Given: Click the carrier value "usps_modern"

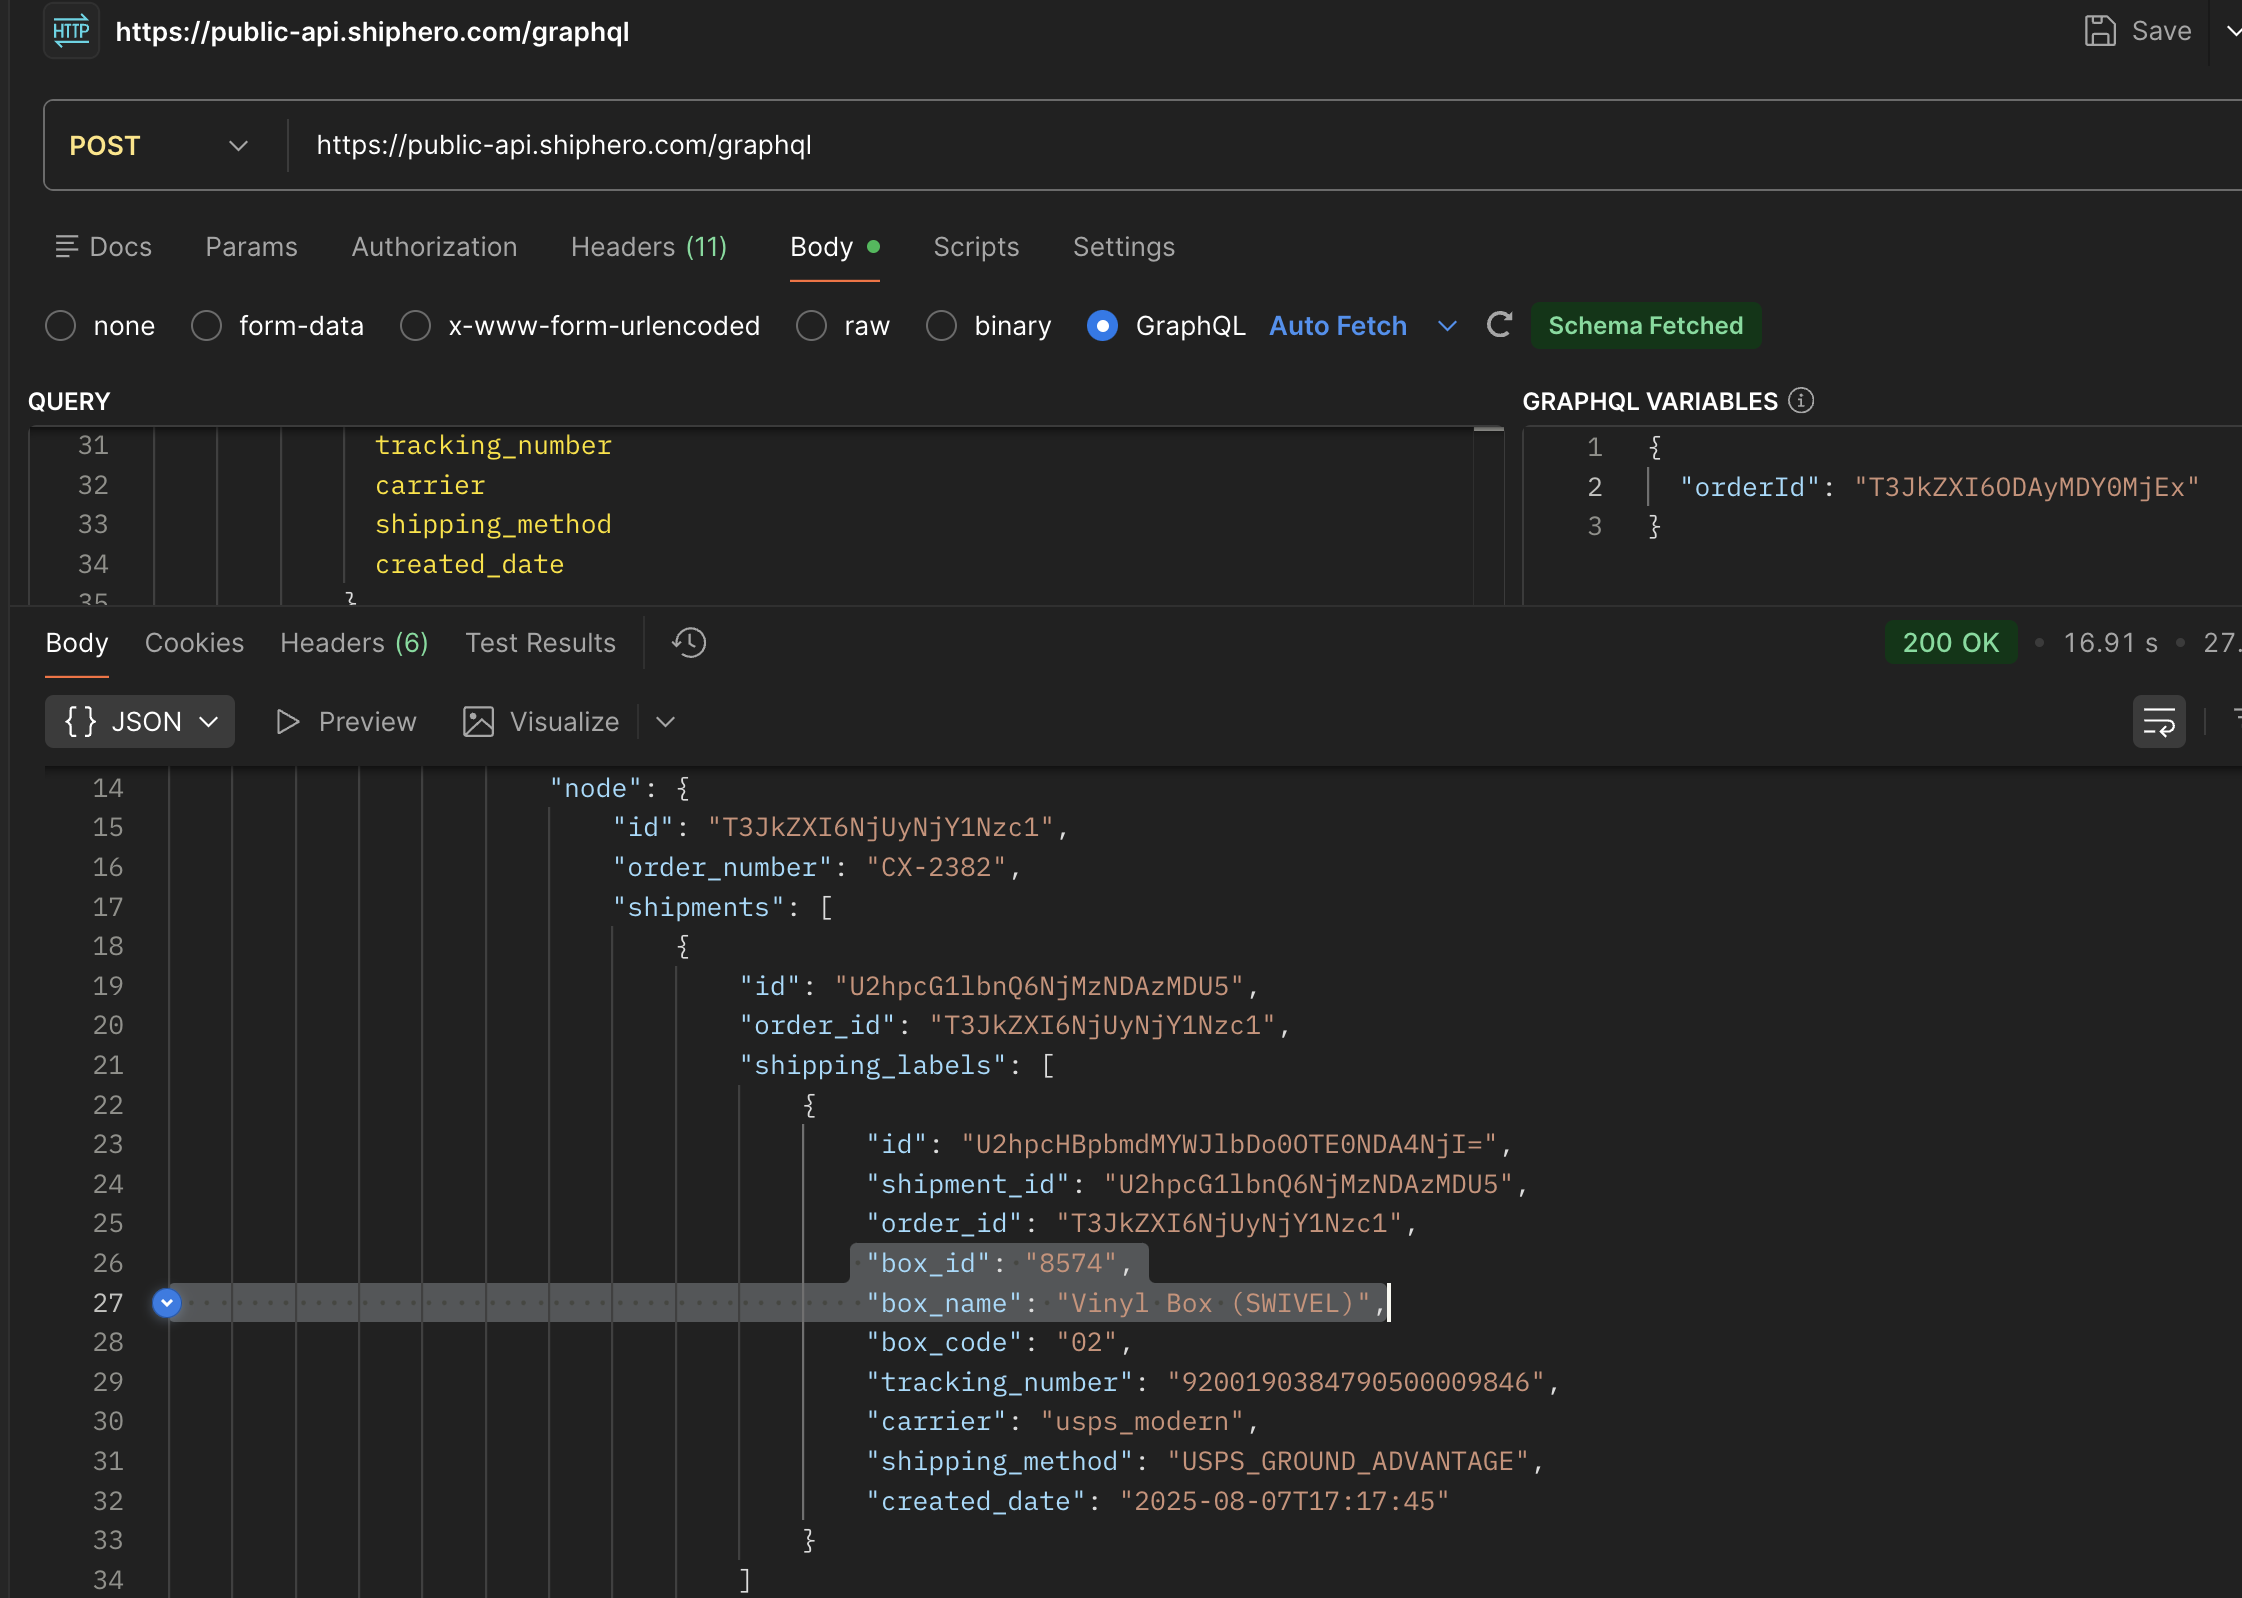Looking at the screenshot, I should [x=1142, y=1421].
